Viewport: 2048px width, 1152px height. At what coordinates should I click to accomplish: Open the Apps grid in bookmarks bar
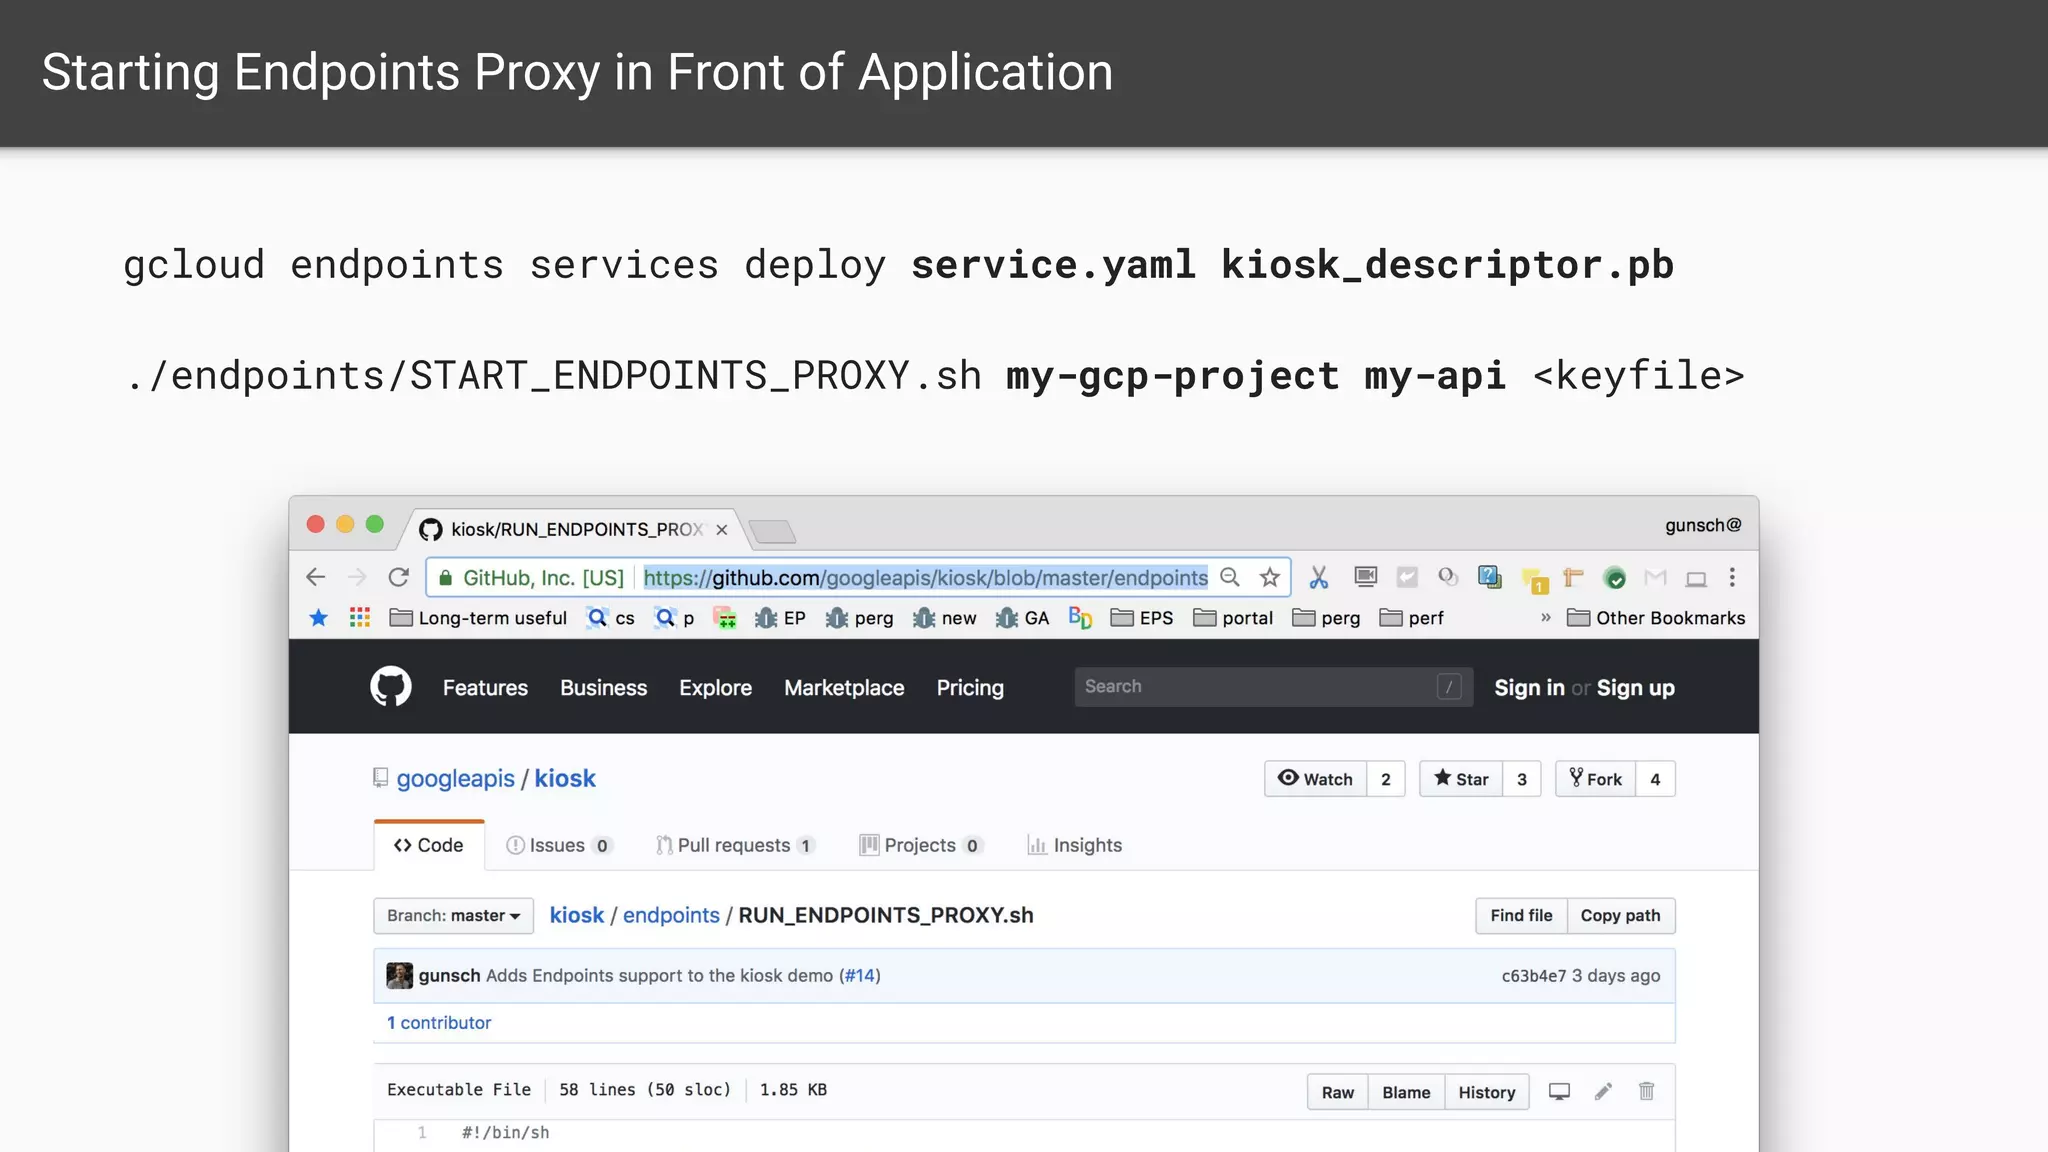click(360, 618)
